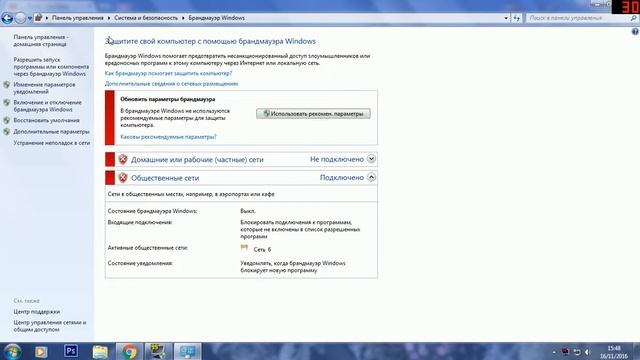Open the Windows Start menu
Screen dimensions: 640x360
click(x=12, y=352)
